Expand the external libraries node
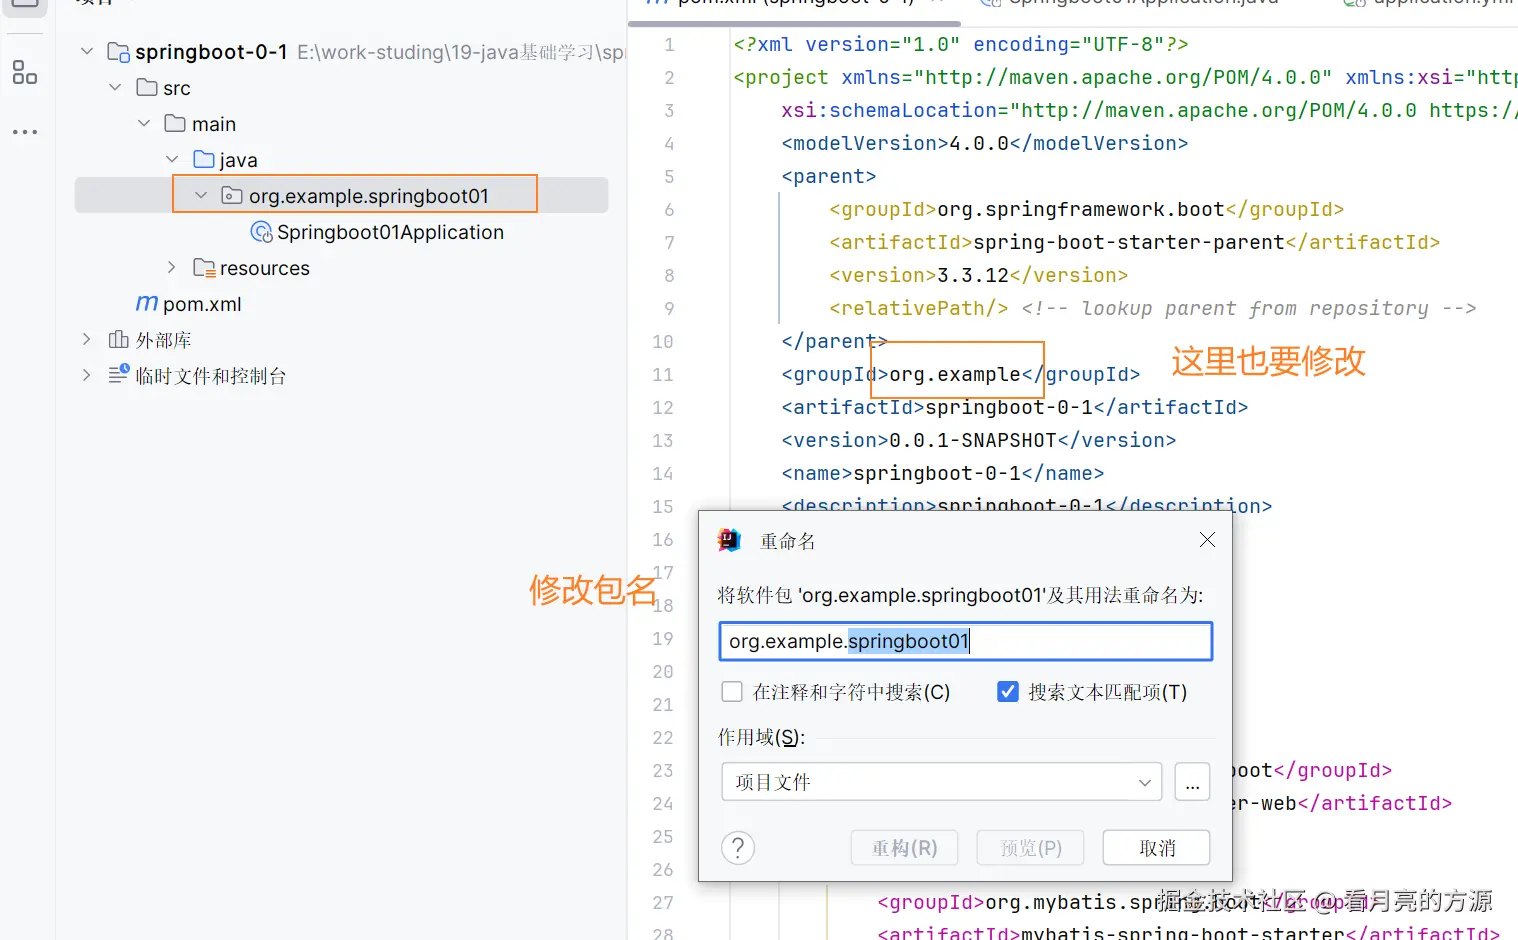 click(87, 339)
